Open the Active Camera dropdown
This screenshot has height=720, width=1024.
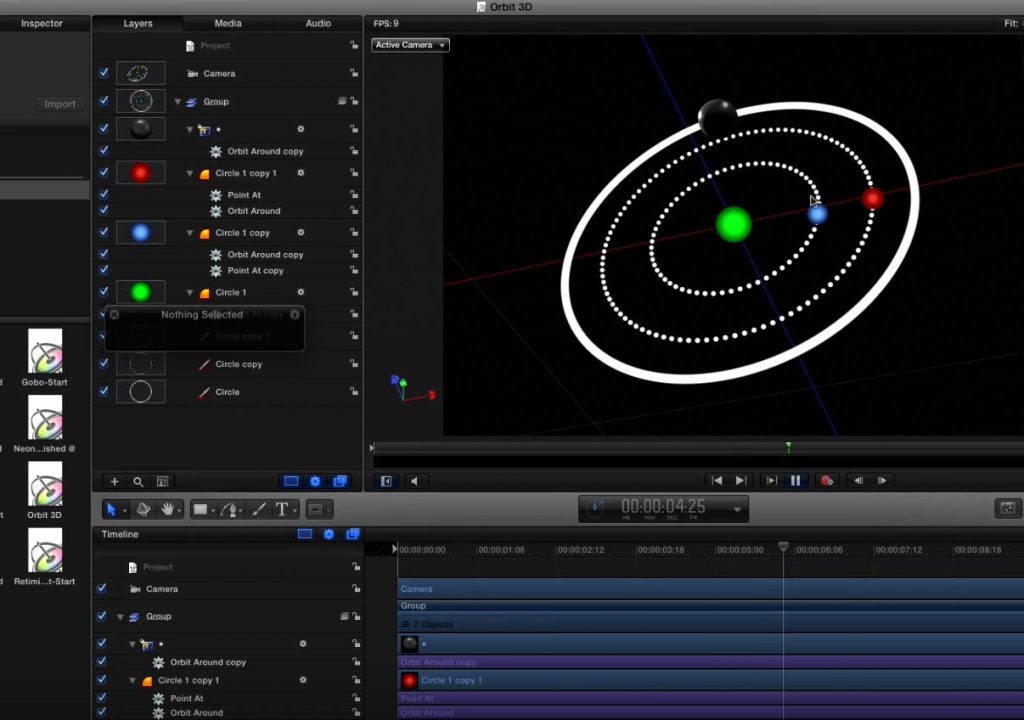click(x=410, y=45)
